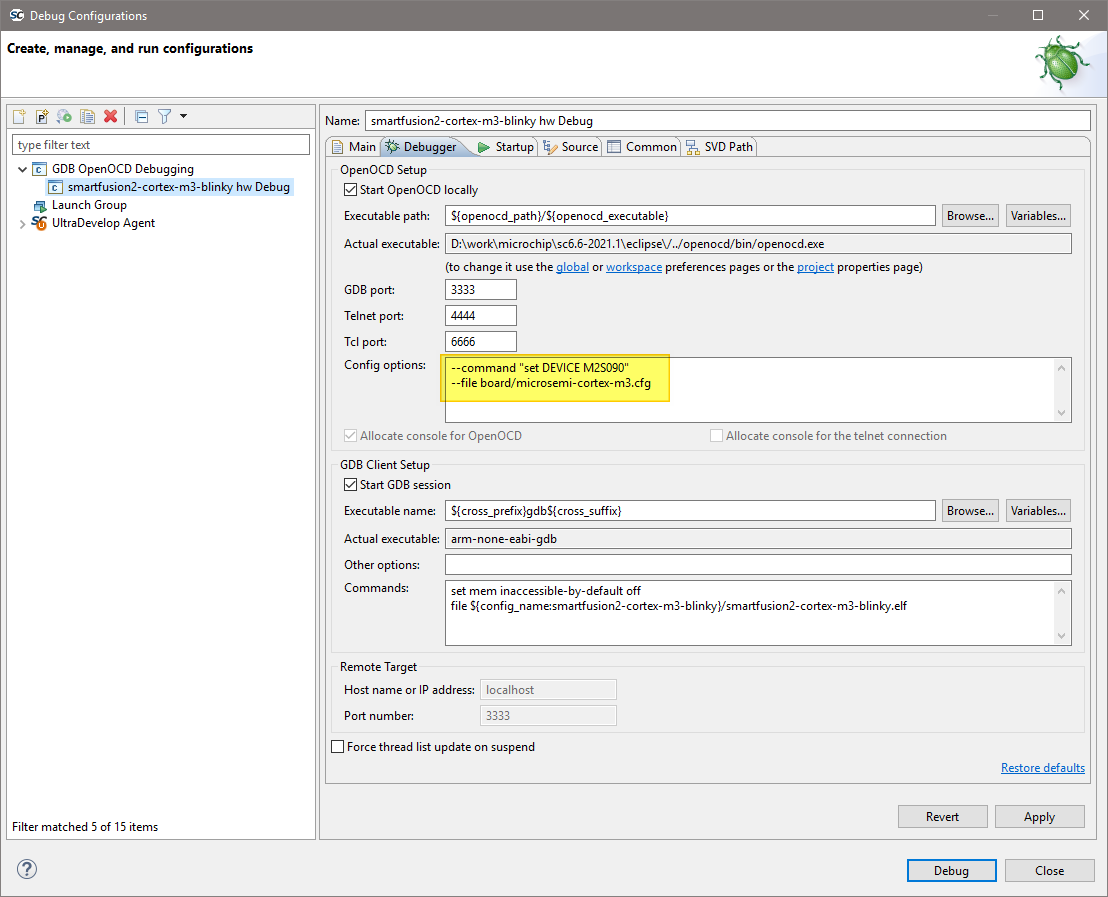
Task: Click the OpenOCD Executable path field
Action: click(x=690, y=216)
